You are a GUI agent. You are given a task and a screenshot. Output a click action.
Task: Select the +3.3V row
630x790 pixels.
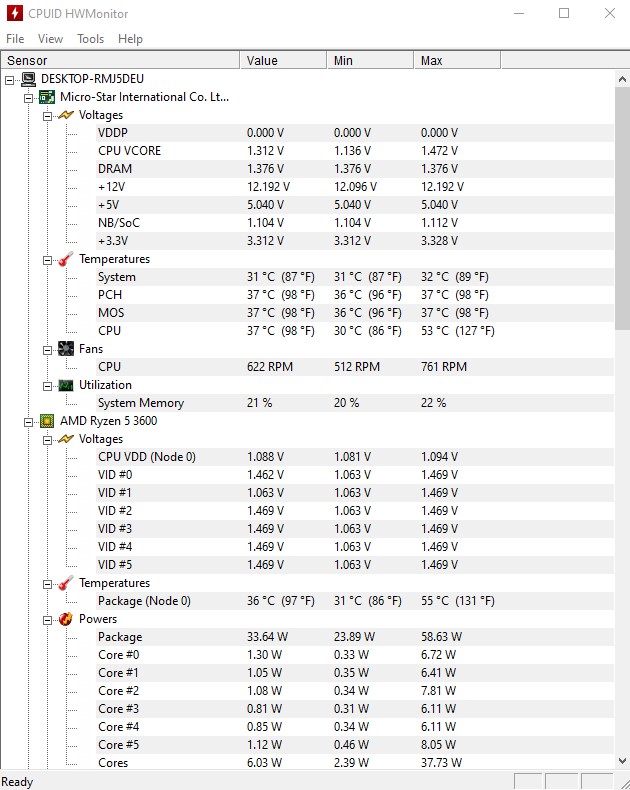(x=355, y=241)
